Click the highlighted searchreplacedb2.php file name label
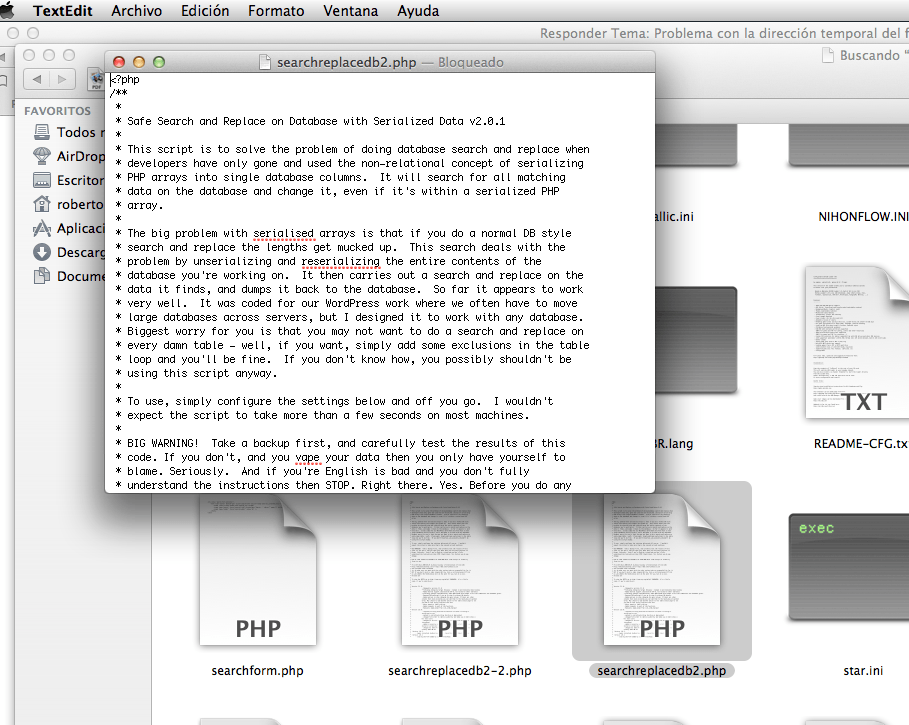The image size is (909, 725). click(x=661, y=671)
